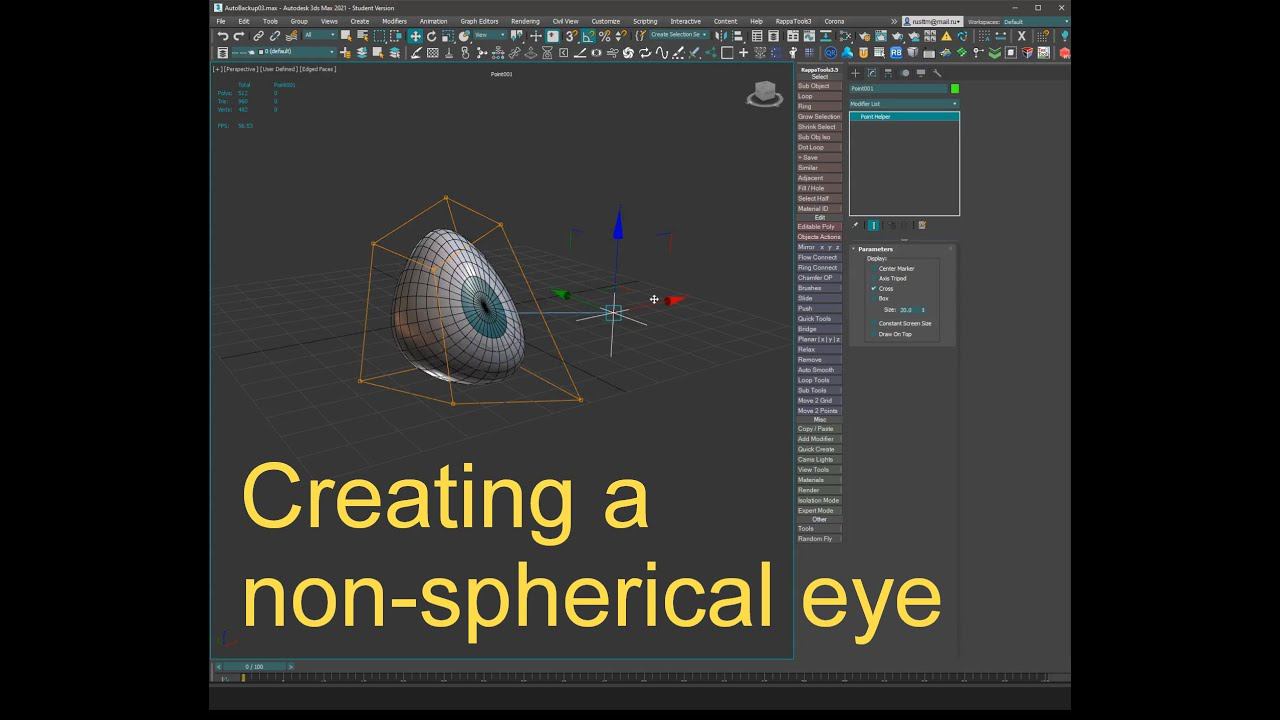Toggle the 3D Snaps icon

click(570, 36)
